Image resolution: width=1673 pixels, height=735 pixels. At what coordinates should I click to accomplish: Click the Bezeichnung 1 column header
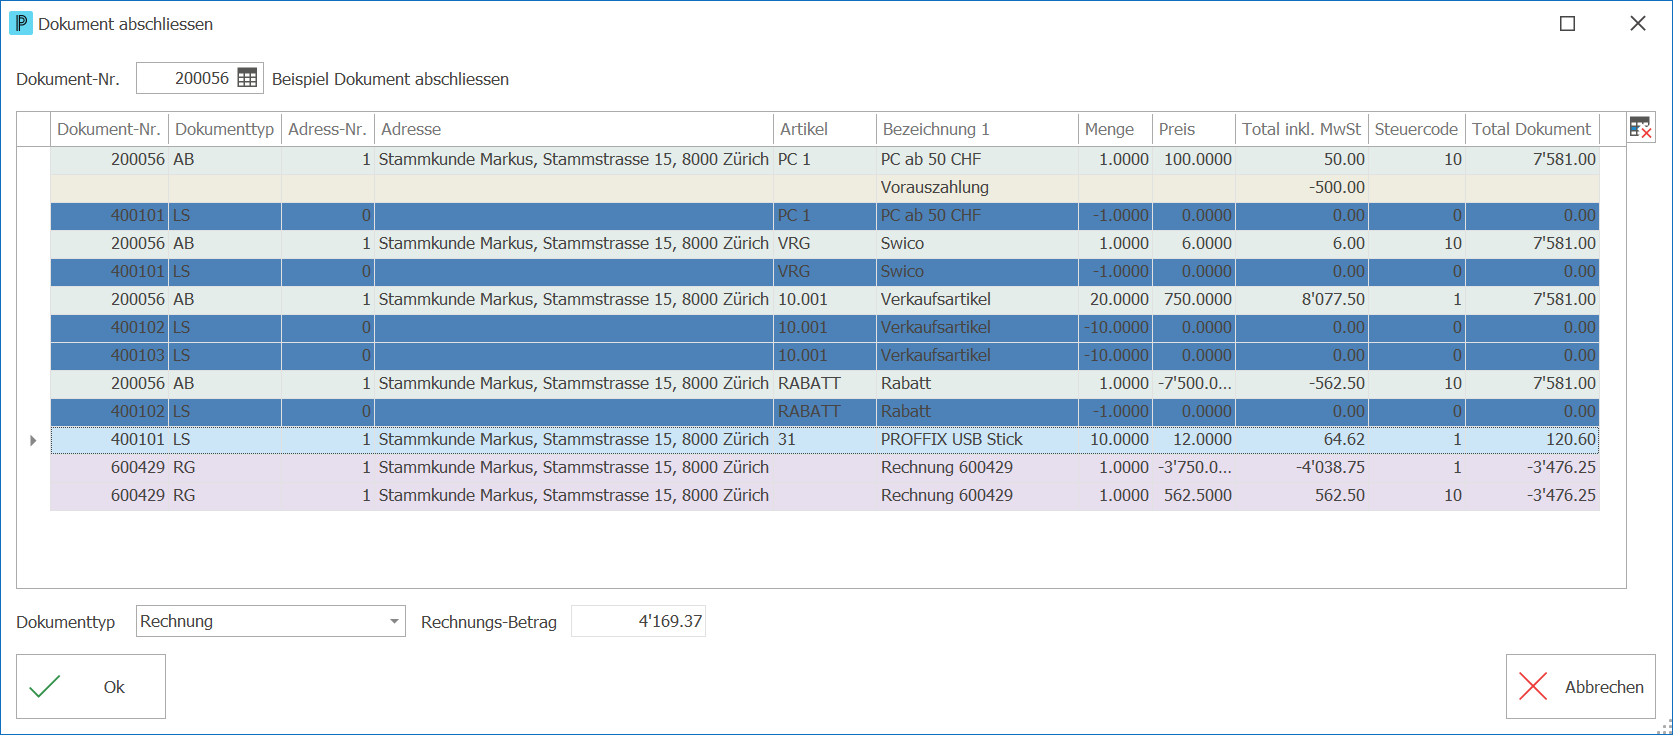coord(977,129)
